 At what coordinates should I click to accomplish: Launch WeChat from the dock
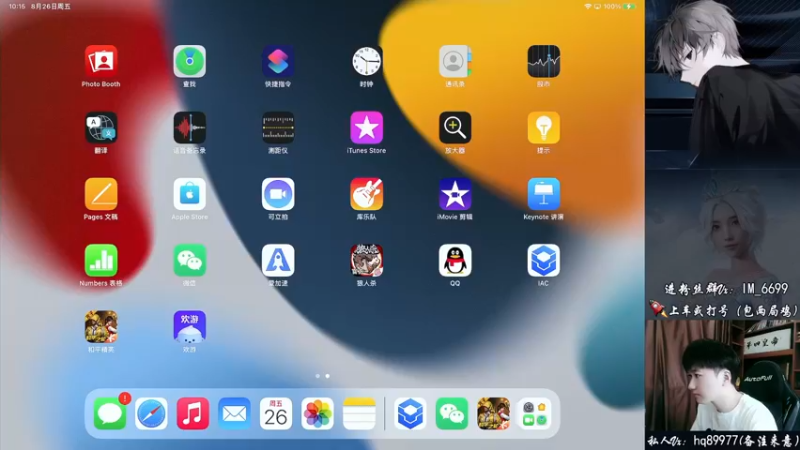[452, 413]
